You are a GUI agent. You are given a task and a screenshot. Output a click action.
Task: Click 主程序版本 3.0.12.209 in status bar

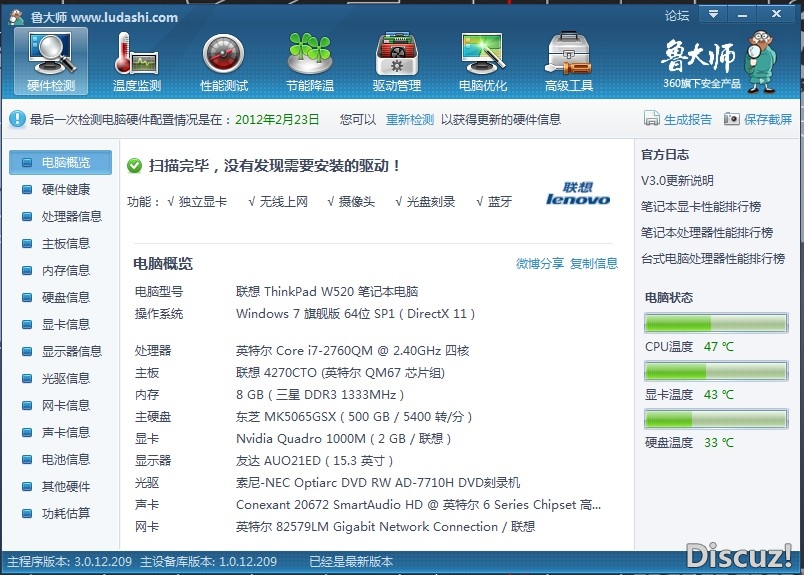tap(69, 562)
